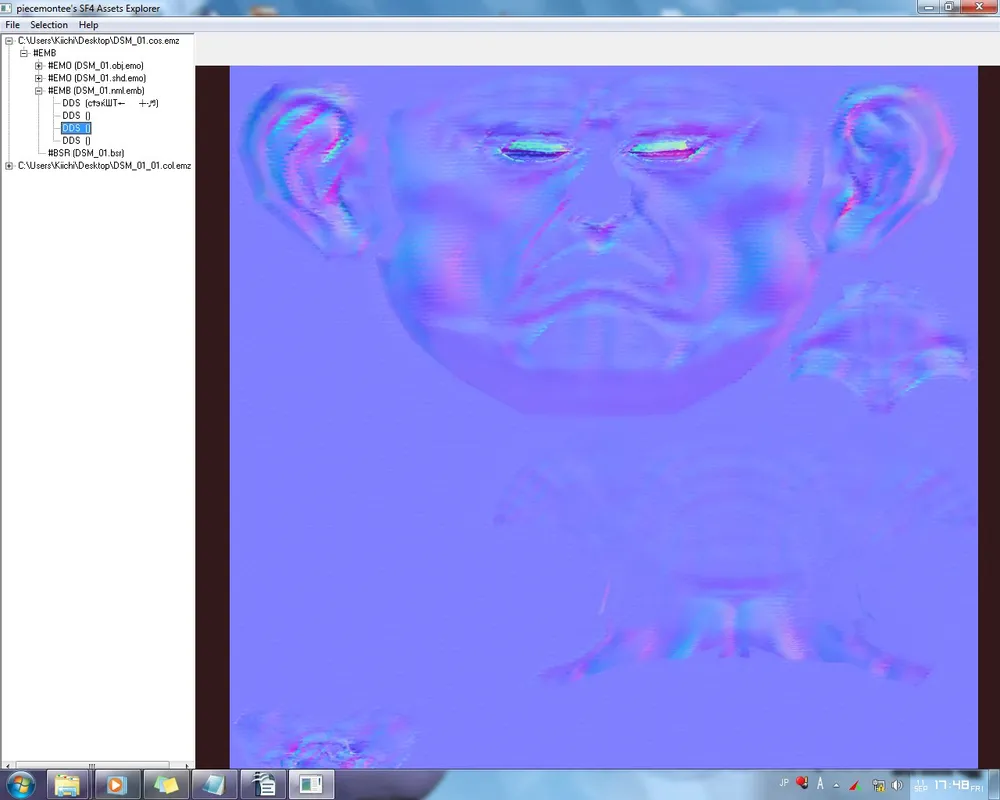The width and height of the screenshot is (1000, 800).
Task: Collapse the #EMB (DSM_01.nml.emb) node
Action: [x=39, y=91]
